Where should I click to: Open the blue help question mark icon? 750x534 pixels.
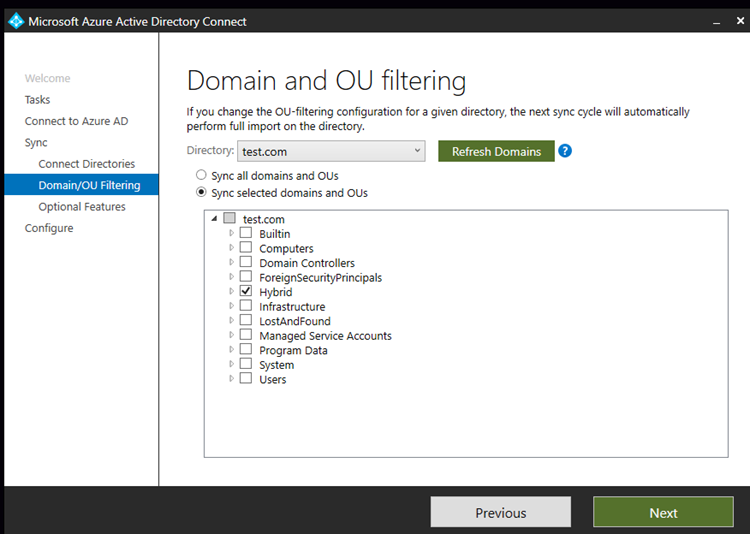pos(565,151)
